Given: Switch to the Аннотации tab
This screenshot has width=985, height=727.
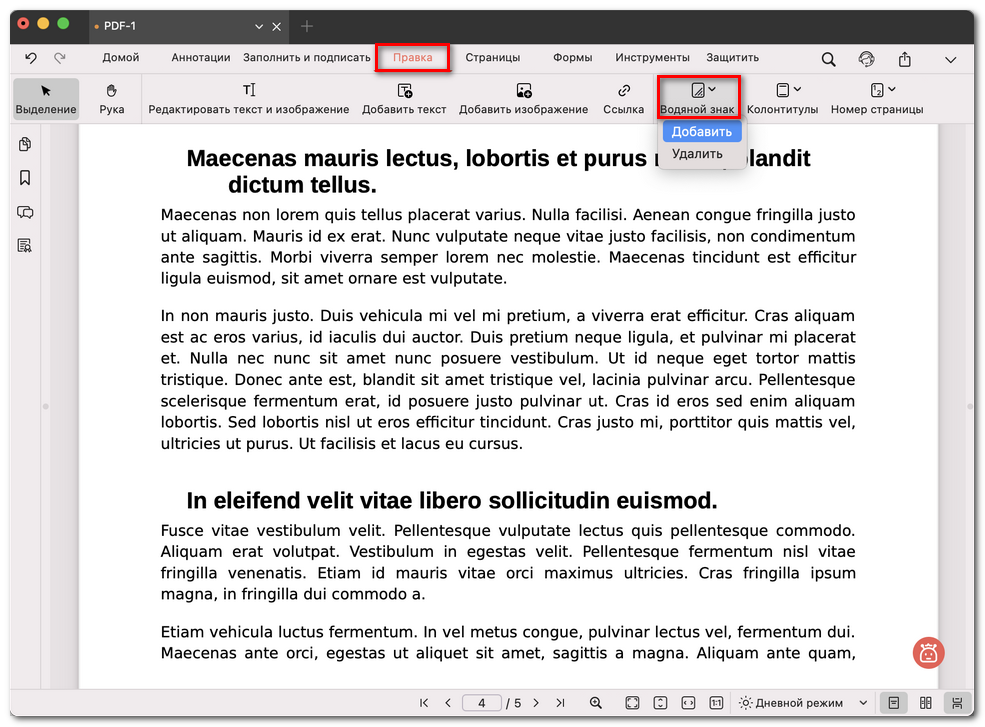Looking at the screenshot, I should (200, 58).
